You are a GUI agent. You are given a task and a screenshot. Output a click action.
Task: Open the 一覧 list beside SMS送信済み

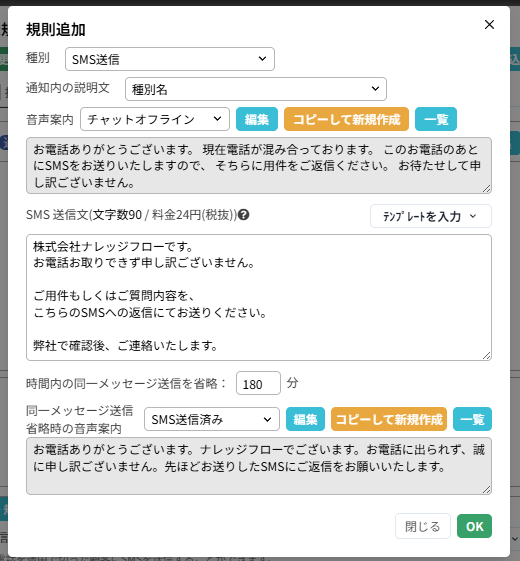point(472,419)
